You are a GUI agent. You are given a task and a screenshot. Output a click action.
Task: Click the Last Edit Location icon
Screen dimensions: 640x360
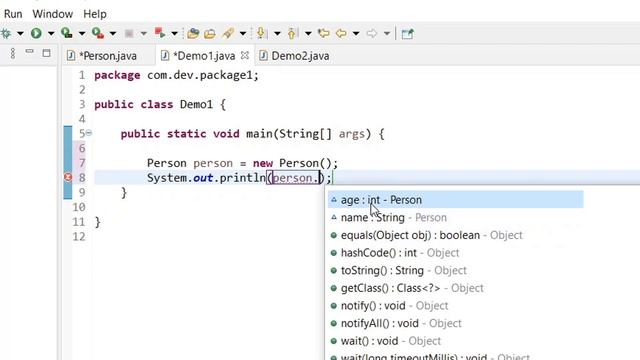coord(324,33)
